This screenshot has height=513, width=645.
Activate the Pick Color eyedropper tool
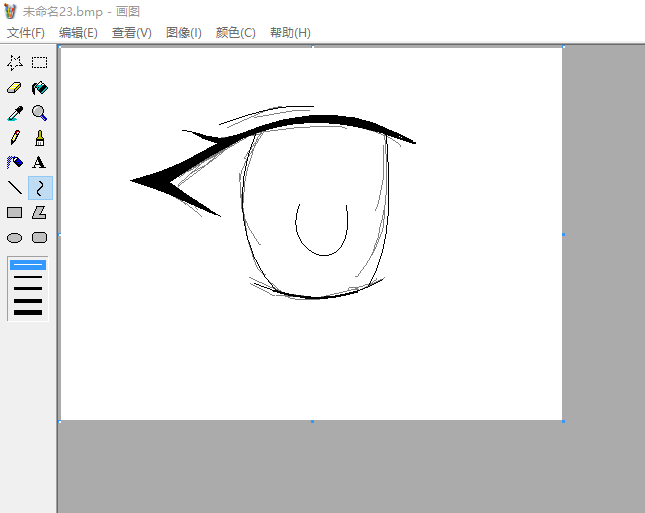pyautogui.click(x=15, y=113)
